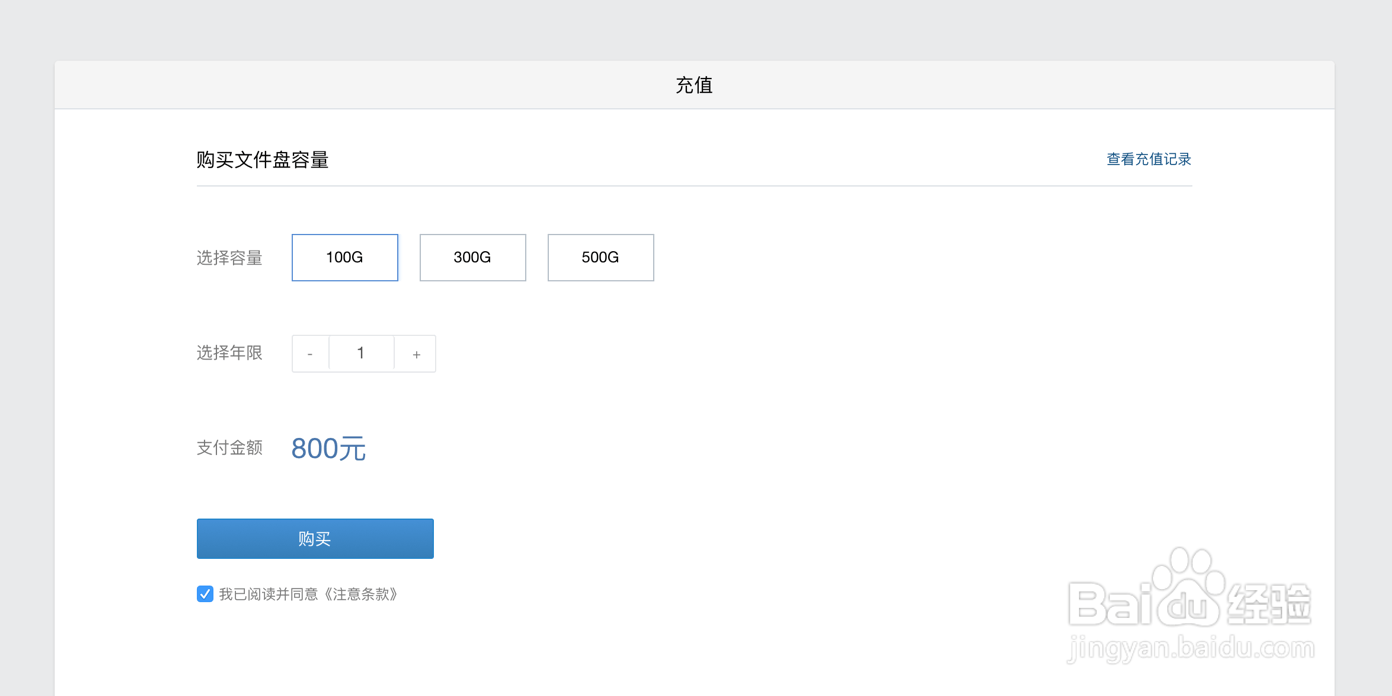Click the 选择容量 label
This screenshot has height=696, width=1392.
click(x=230, y=257)
